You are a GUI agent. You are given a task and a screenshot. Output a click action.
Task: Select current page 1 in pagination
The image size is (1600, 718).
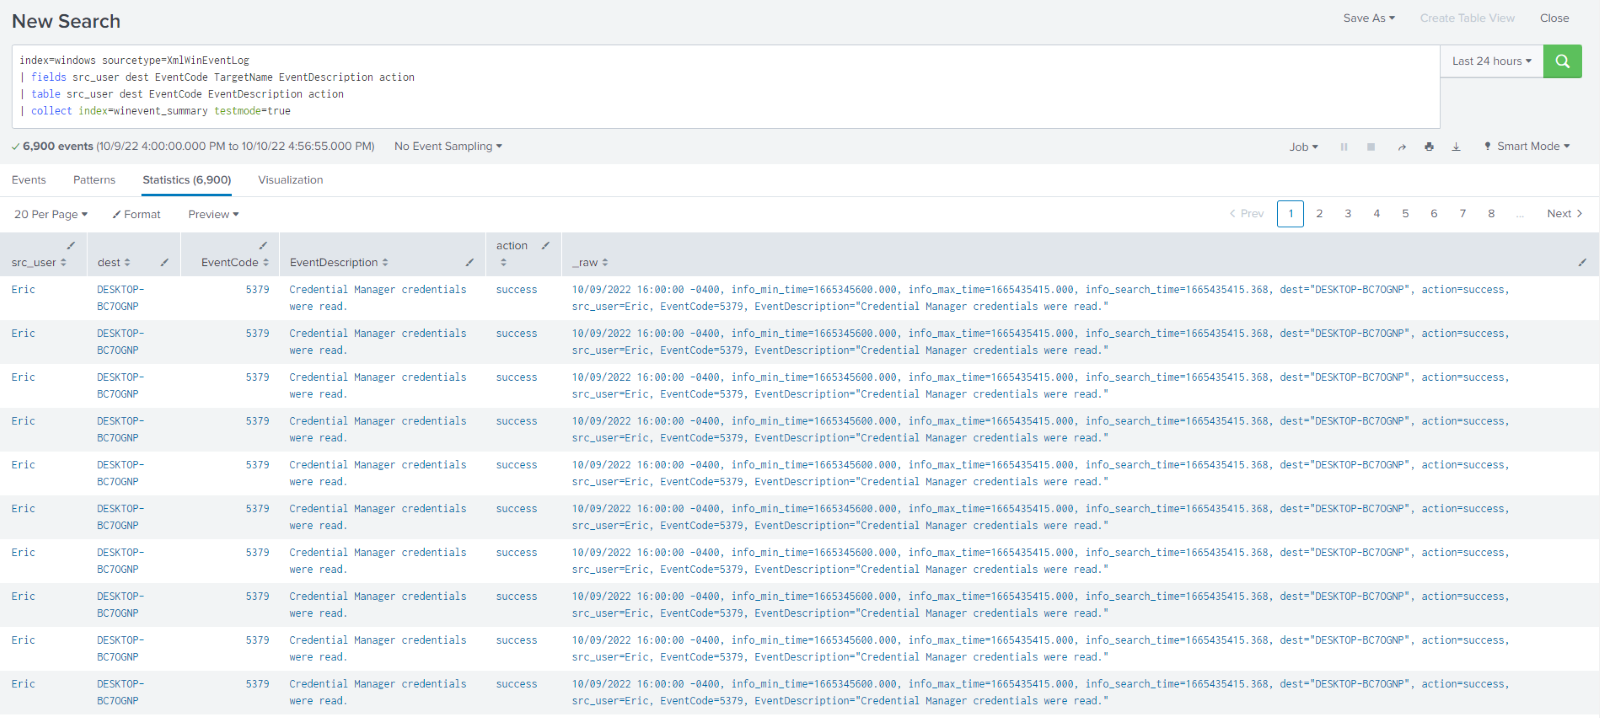(x=1290, y=214)
